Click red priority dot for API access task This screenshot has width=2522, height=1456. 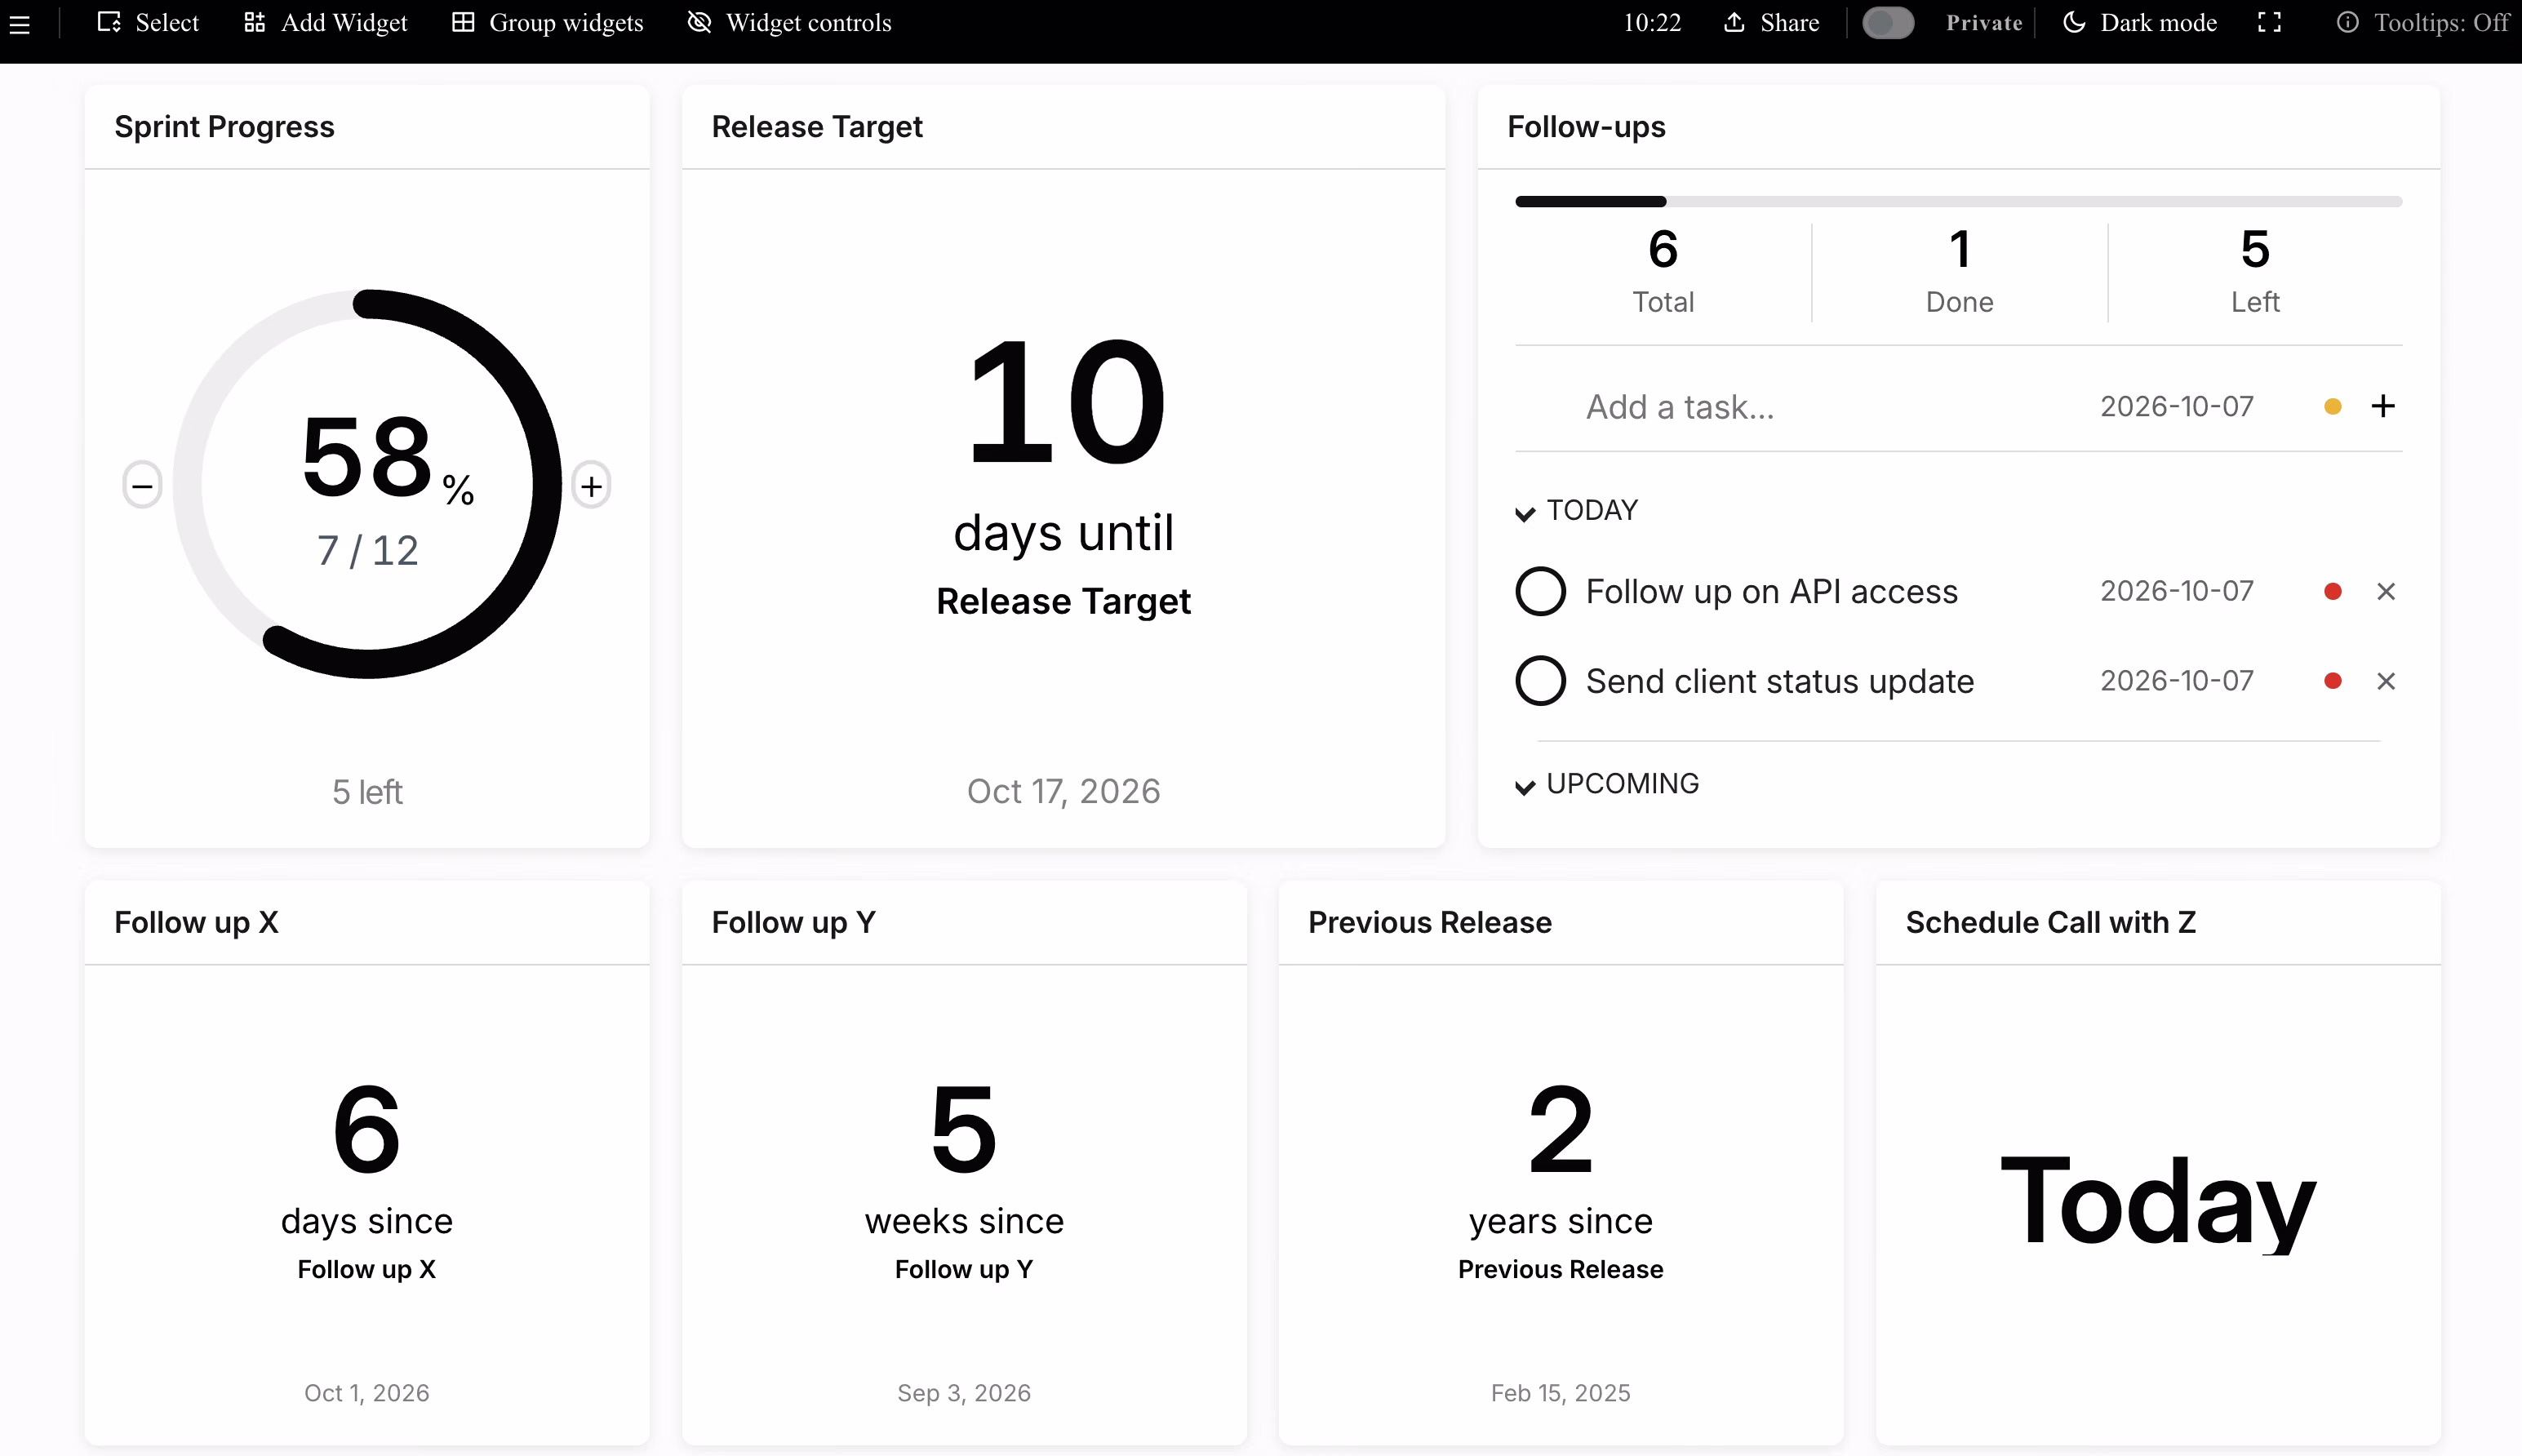pos(2332,592)
